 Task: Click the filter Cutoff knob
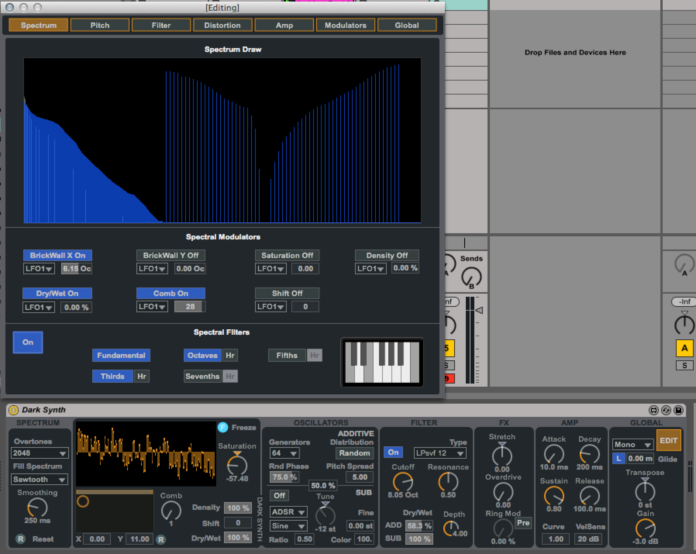402,481
